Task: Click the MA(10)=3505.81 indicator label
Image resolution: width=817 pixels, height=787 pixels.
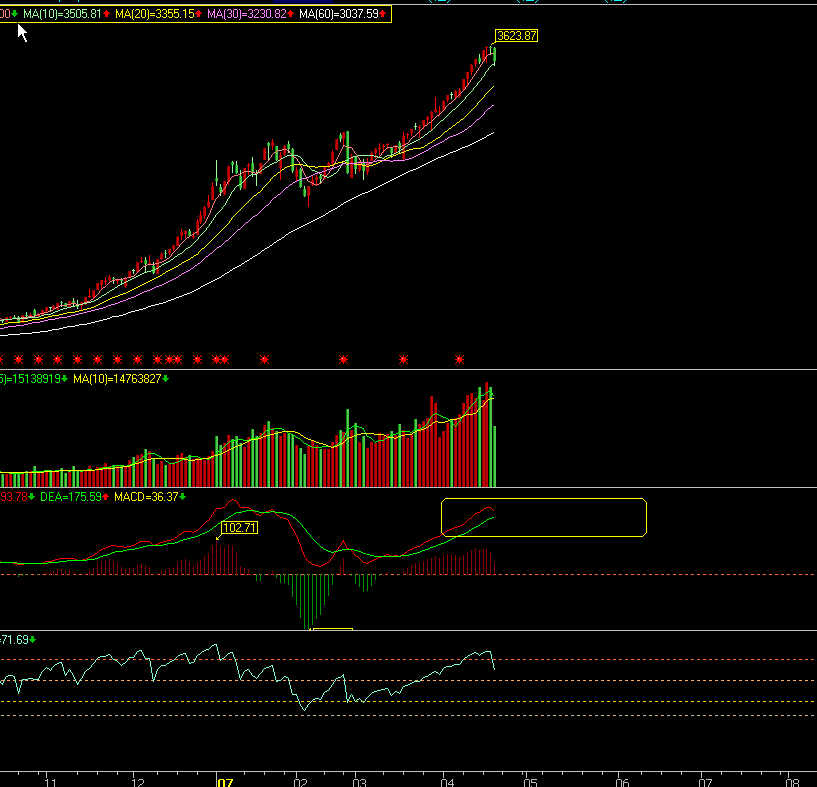Action: click(62, 14)
